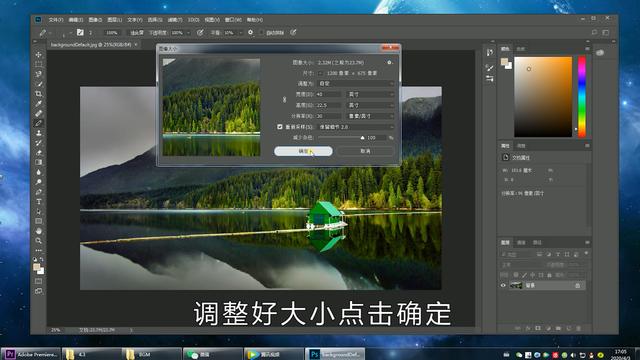Screen dimensions: 640x360
Task: Toggle airbrush pressure icon in options bar
Action: tap(200, 32)
